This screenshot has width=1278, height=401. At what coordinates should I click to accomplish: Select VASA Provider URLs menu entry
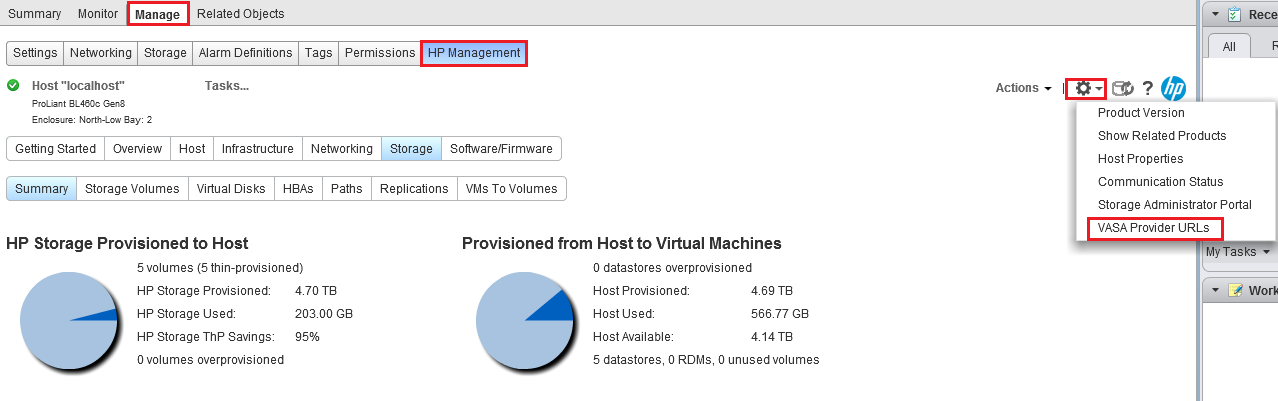1153,228
